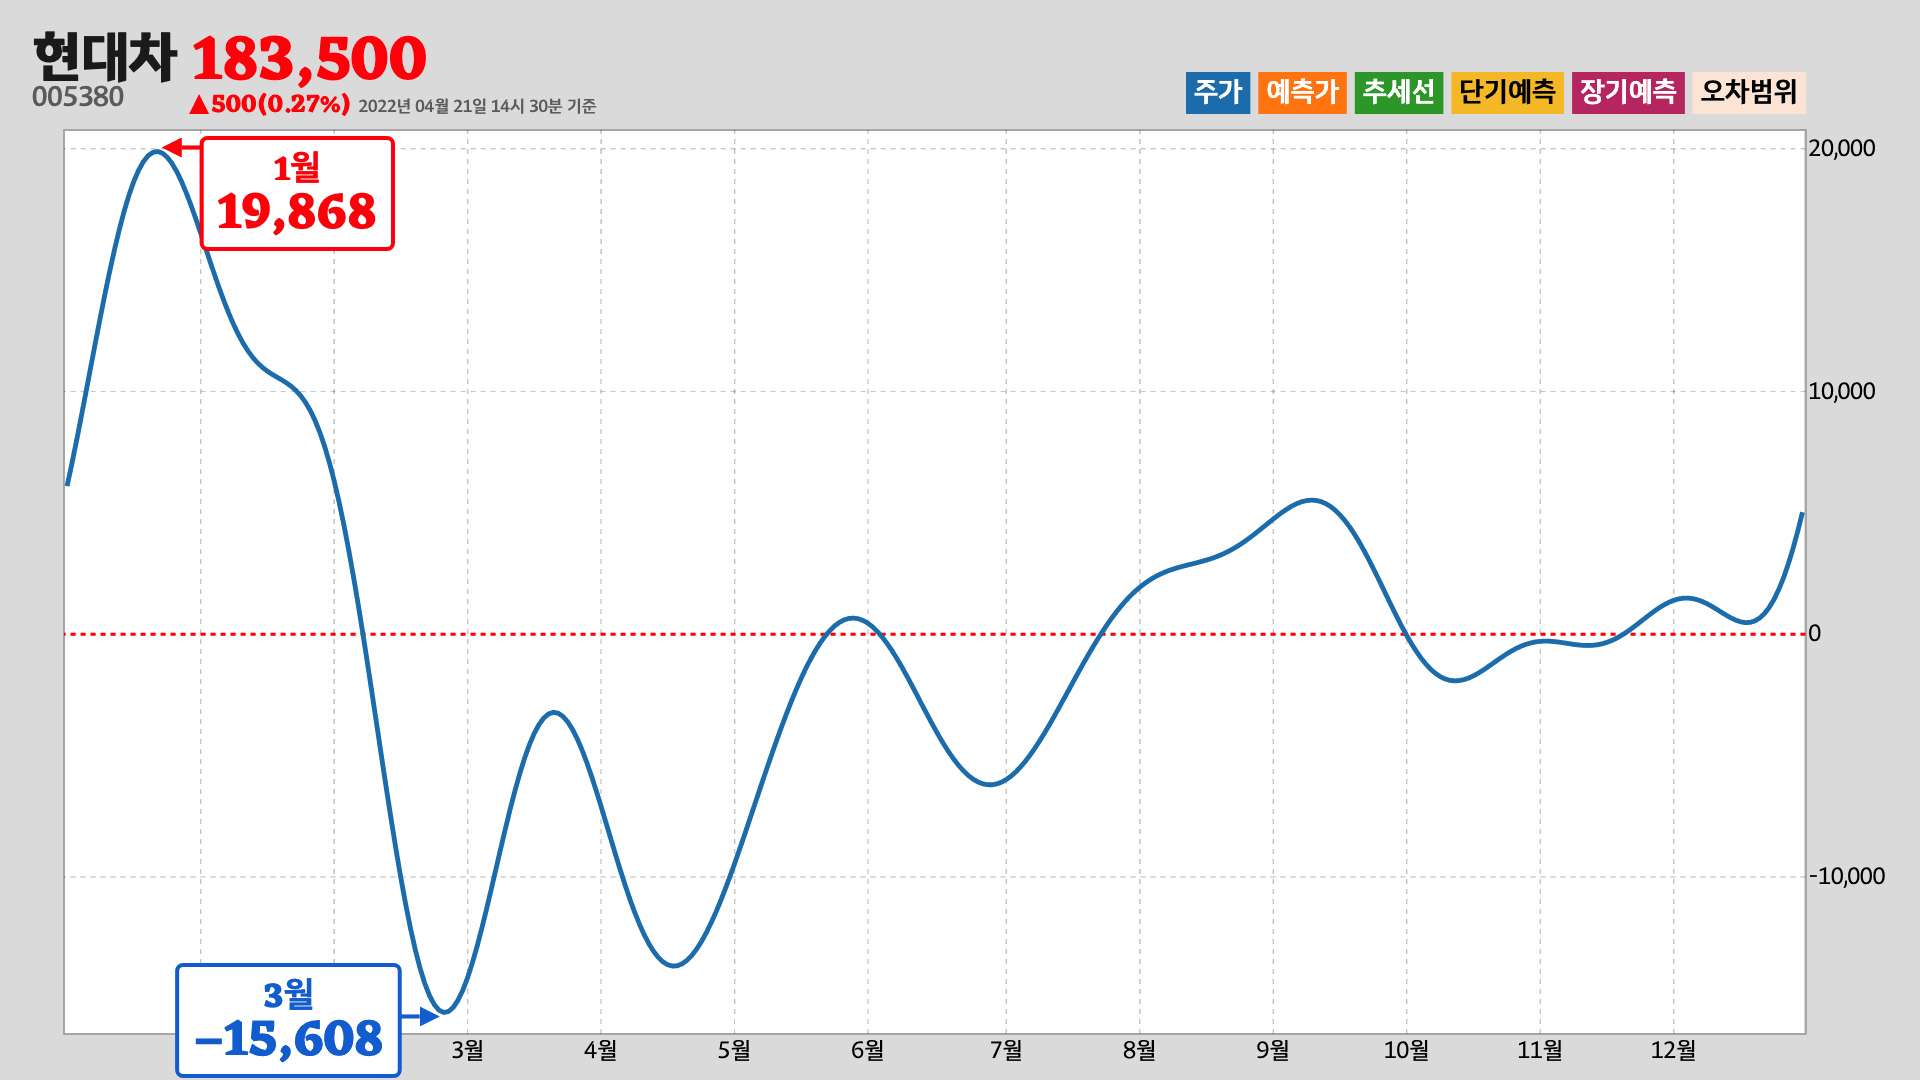Click the current price 183,500
This screenshot has width=1920, height=1080.
coord(309,59)
